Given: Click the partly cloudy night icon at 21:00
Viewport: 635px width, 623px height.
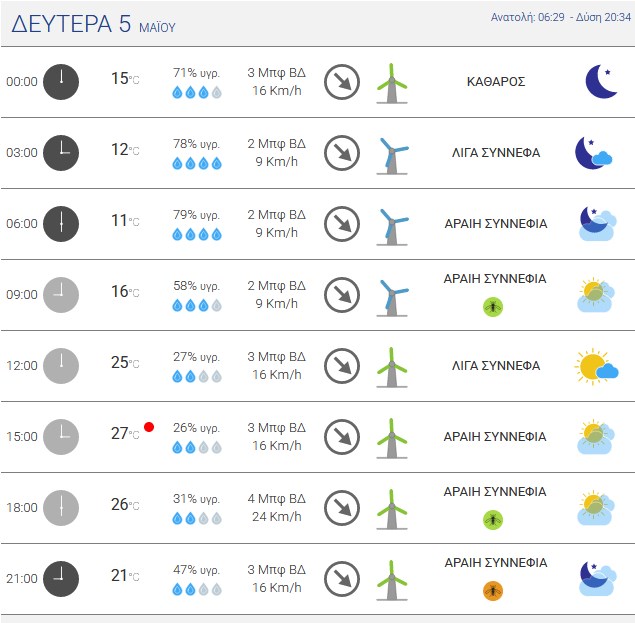Looking at the screenshot, I should coord(596,578).
